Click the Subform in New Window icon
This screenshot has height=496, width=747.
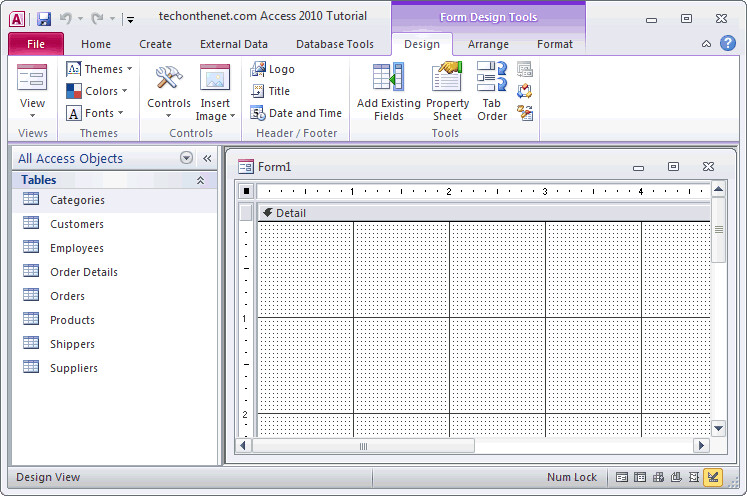point(525,70)
